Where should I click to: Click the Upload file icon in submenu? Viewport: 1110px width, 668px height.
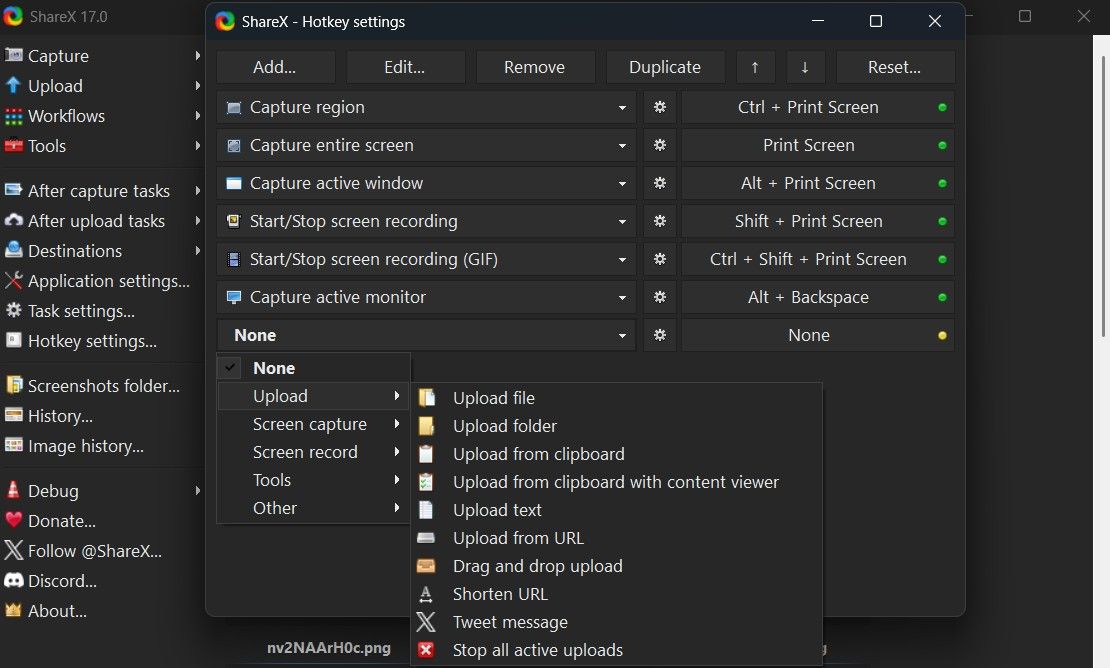pyautogui.click(x=426, y=398)
